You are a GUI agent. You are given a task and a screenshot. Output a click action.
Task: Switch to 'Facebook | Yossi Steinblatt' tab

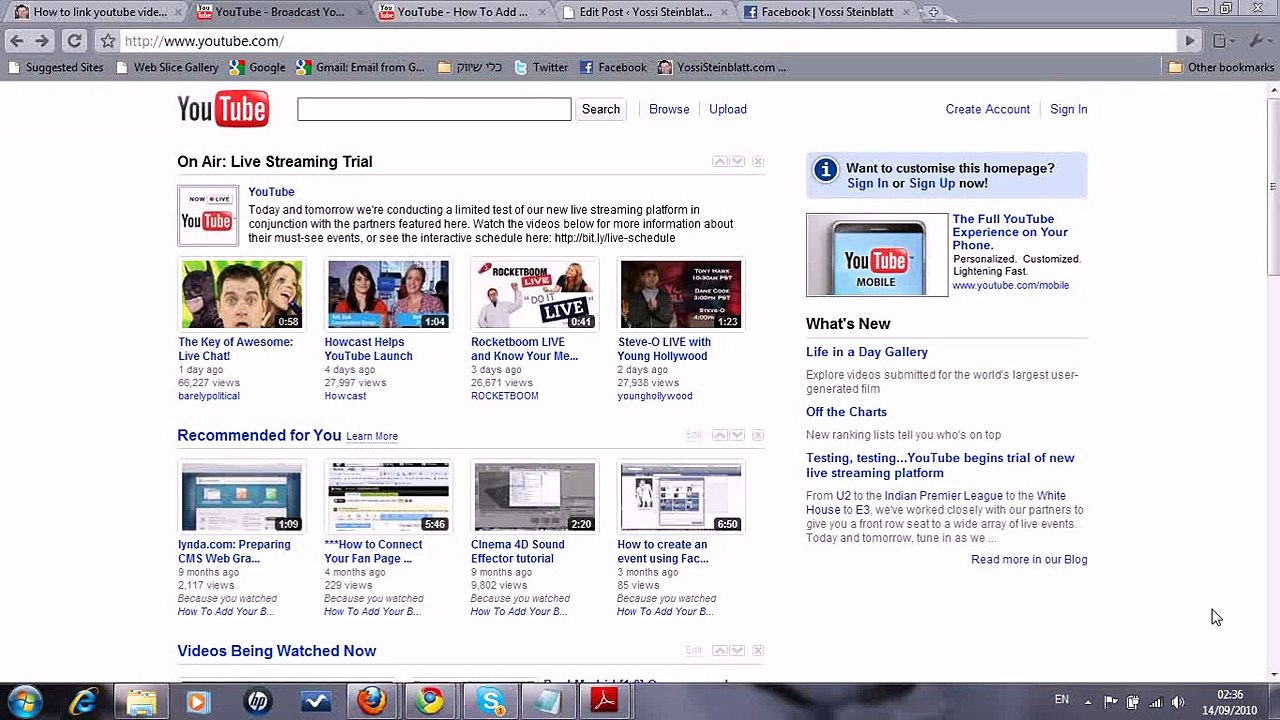tap(825, 12)
